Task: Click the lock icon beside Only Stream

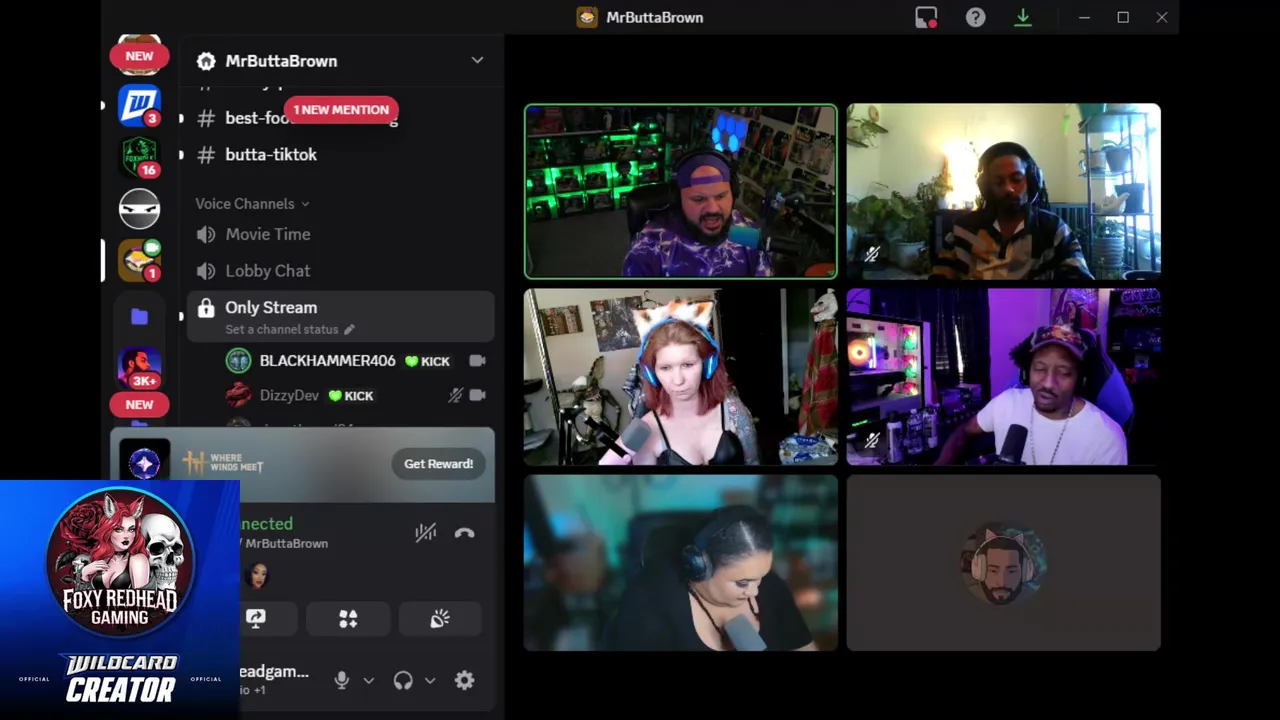Action: pos(206,308)
